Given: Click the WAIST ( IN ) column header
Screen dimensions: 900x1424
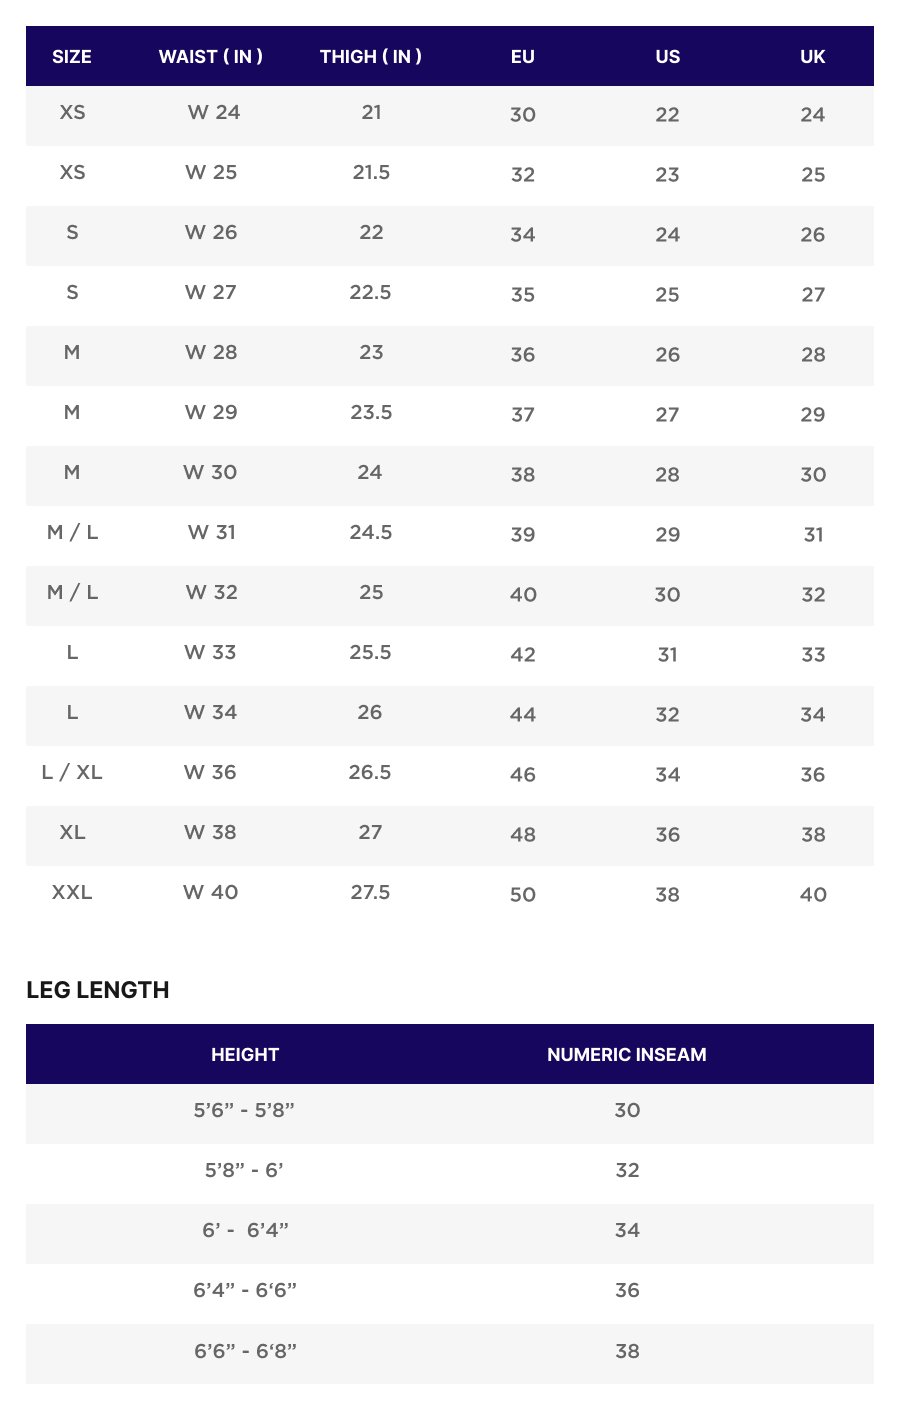Looking at the screenshot, I should [x=211, y=57].
